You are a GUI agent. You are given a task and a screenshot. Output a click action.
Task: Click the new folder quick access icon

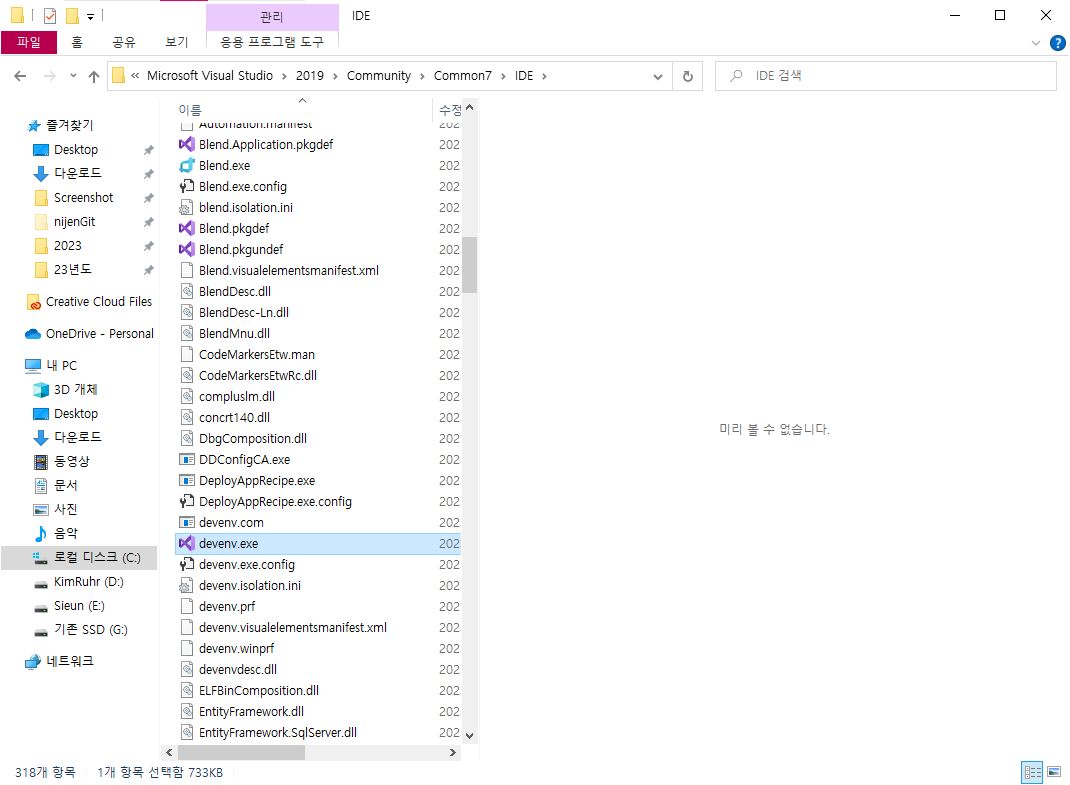(72, 15)
